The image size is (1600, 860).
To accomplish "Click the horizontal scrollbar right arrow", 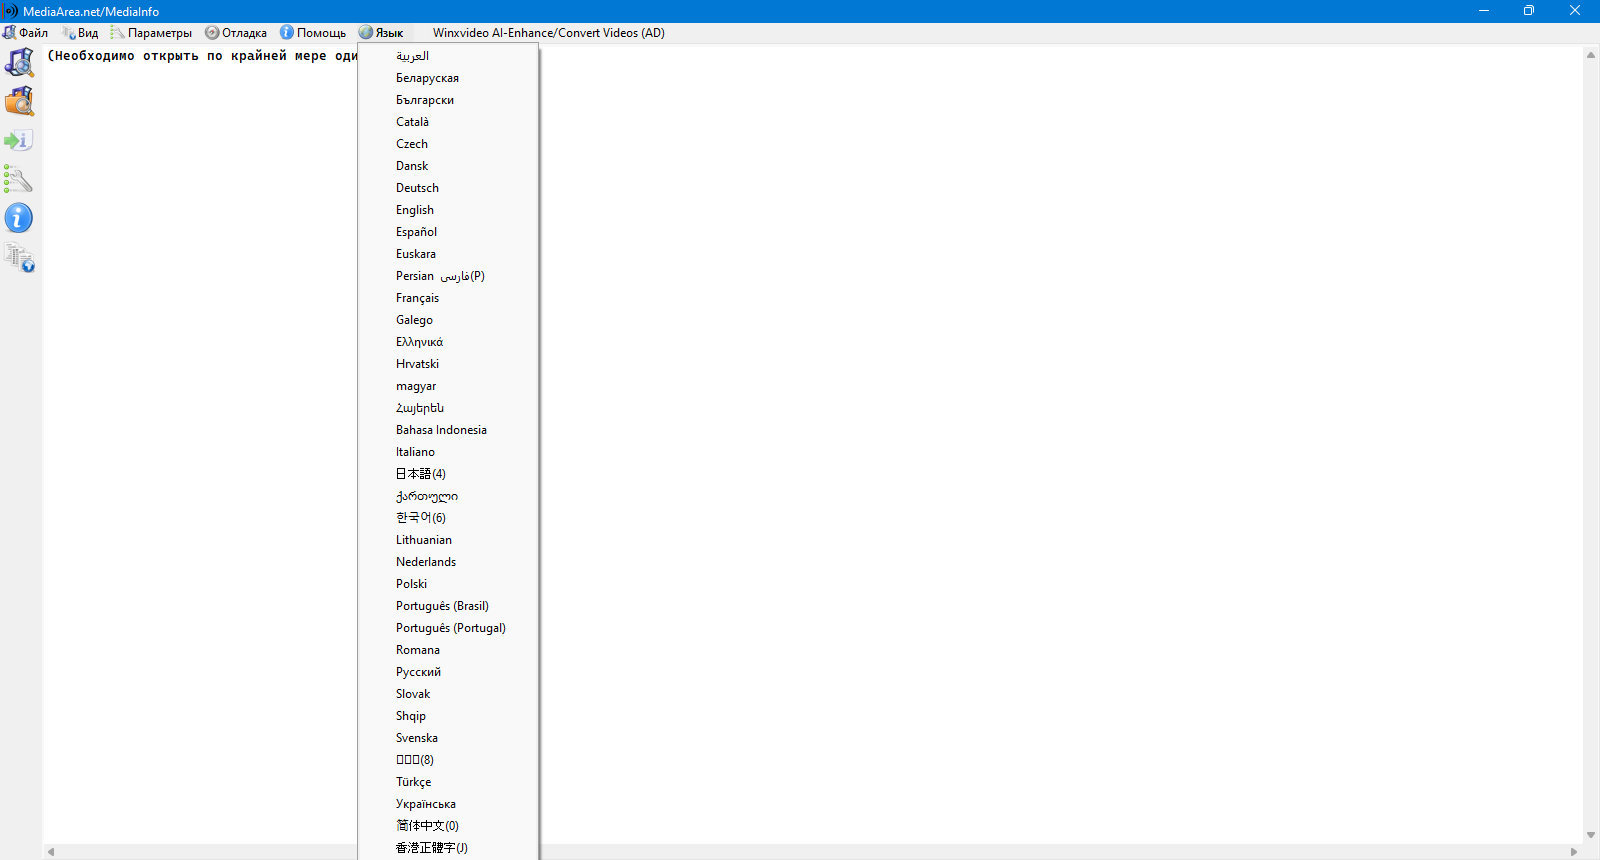I will [x=1574, y=852].
